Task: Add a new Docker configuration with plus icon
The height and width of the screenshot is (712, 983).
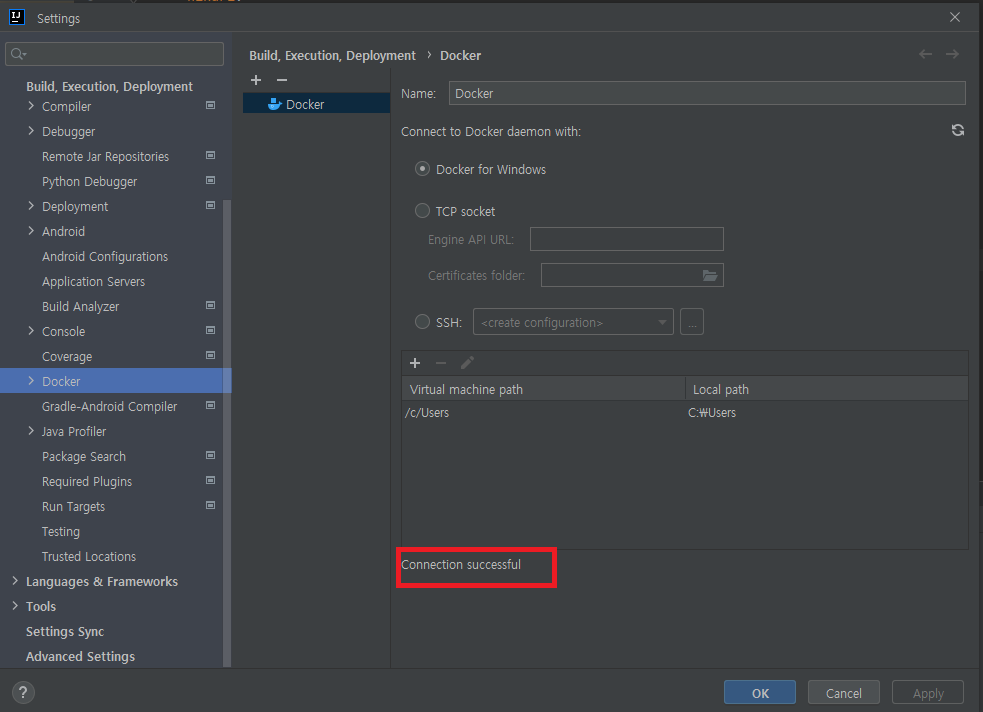Action: pyautogui.click(x=256, y=80)
